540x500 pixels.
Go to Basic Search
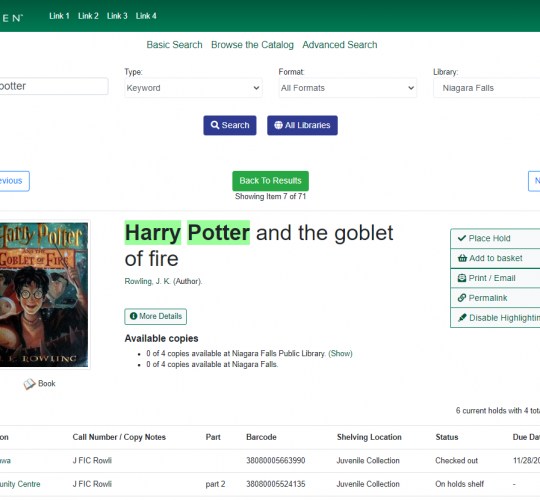174,45
